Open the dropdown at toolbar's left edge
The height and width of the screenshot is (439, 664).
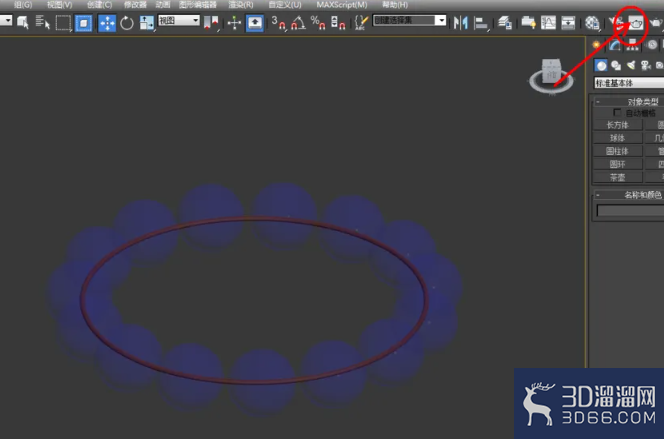click(x=6, y=20)
